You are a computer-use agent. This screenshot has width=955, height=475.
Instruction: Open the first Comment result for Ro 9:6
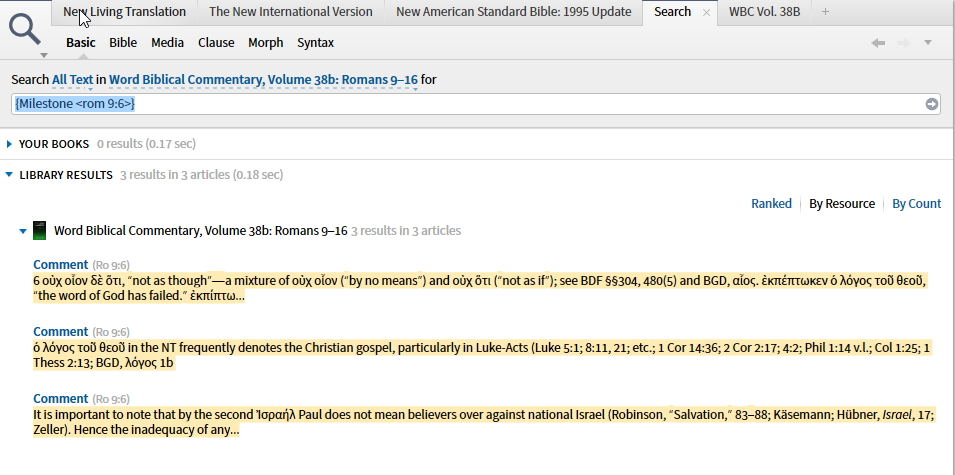[x=60, y=265]
